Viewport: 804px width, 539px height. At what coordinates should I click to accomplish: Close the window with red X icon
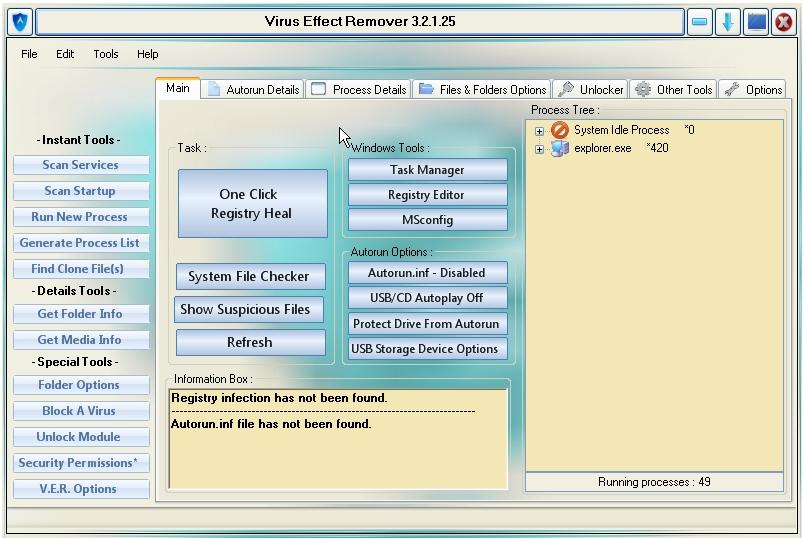pos(784,22)
